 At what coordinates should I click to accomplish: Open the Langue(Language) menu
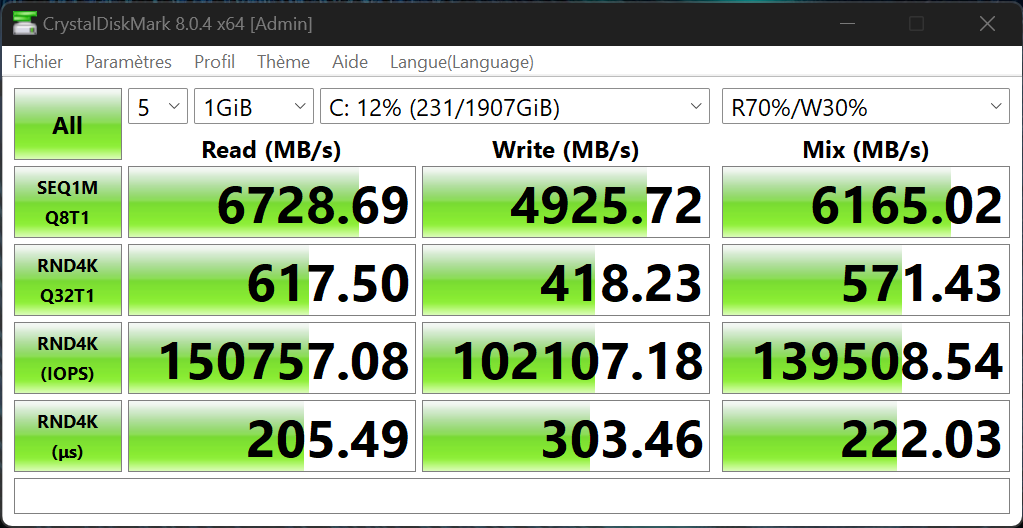(461, 62)
